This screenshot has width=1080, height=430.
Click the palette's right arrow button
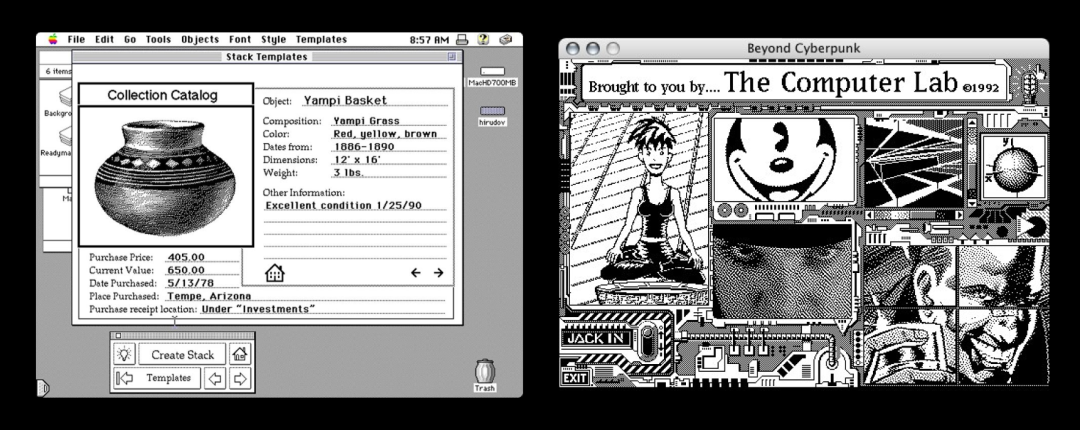click(x=240, y=378)
